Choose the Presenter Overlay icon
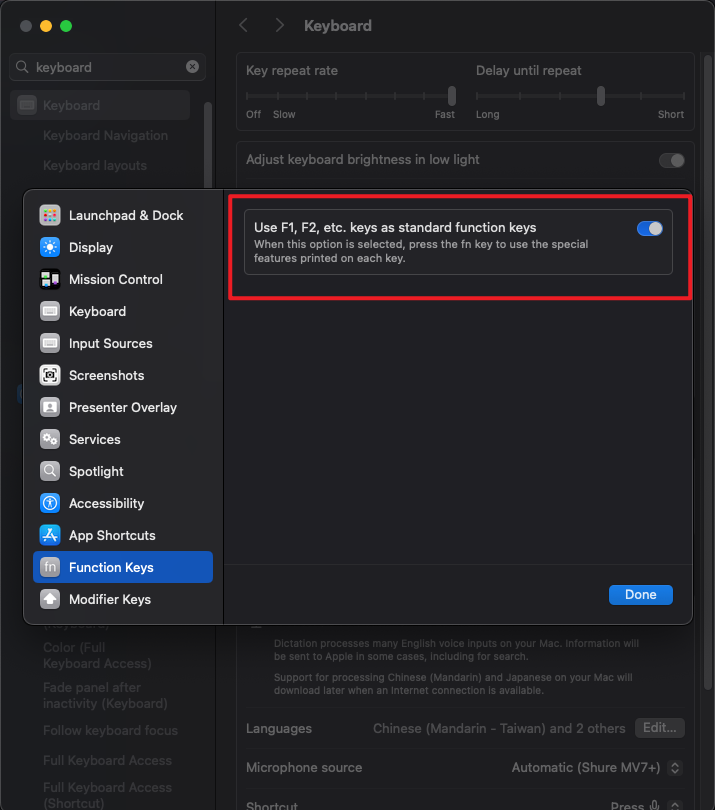The width and height of the screenshot is (715, 810). pyautogui.click(x=50, y=407)
